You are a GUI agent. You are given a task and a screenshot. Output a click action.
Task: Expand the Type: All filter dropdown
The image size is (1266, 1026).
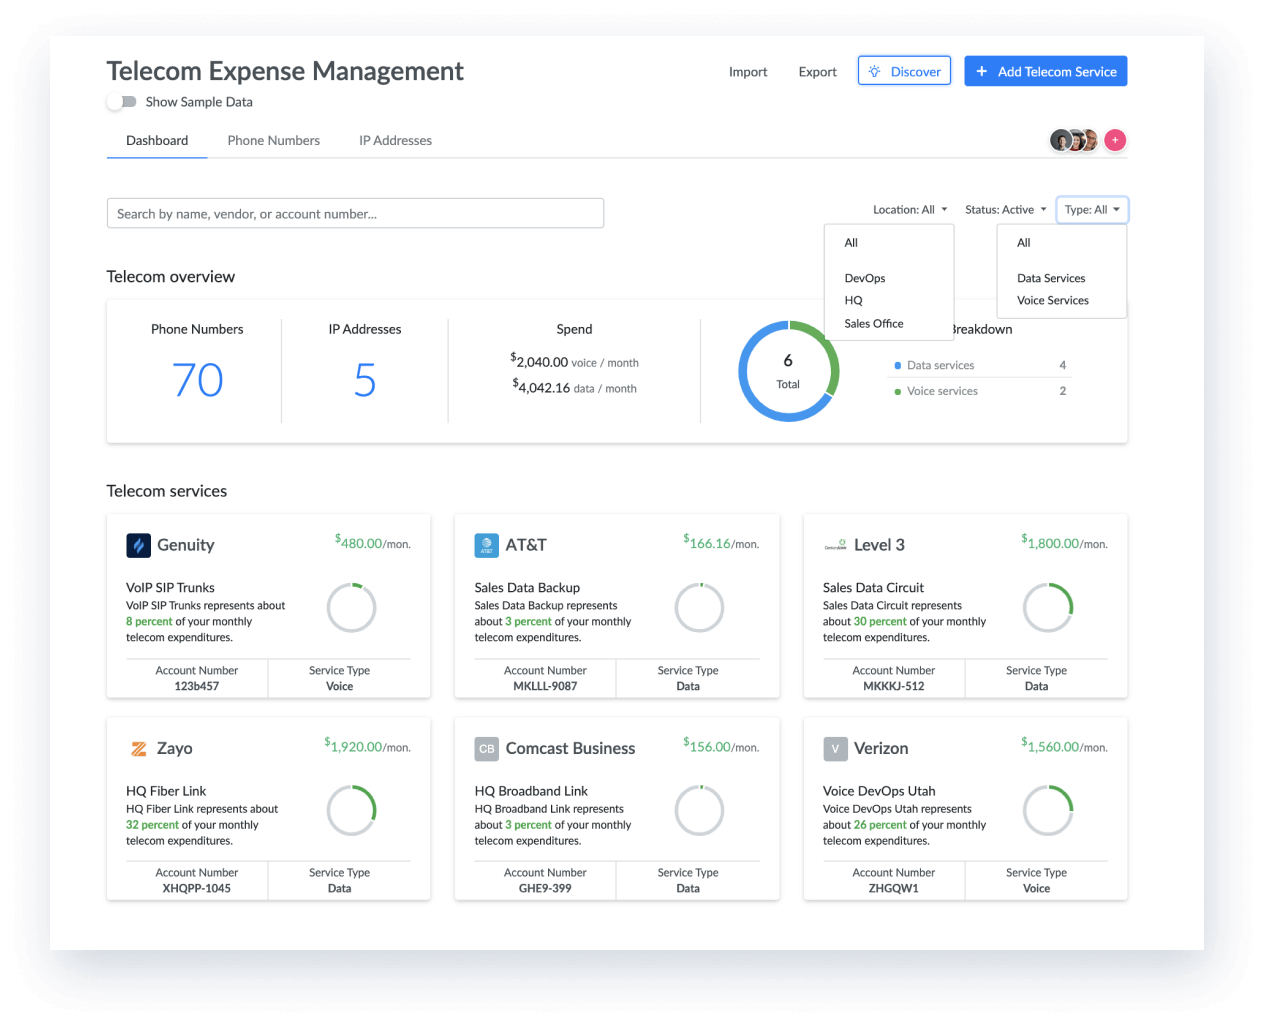pos(1091,210)
